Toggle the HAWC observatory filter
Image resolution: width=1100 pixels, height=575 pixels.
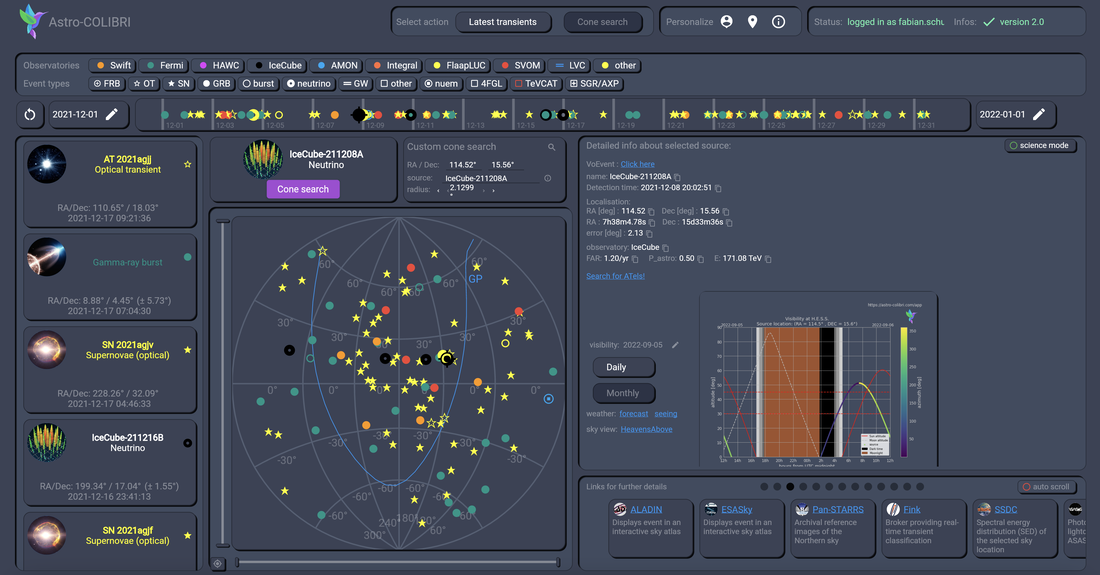pos(219,65)
